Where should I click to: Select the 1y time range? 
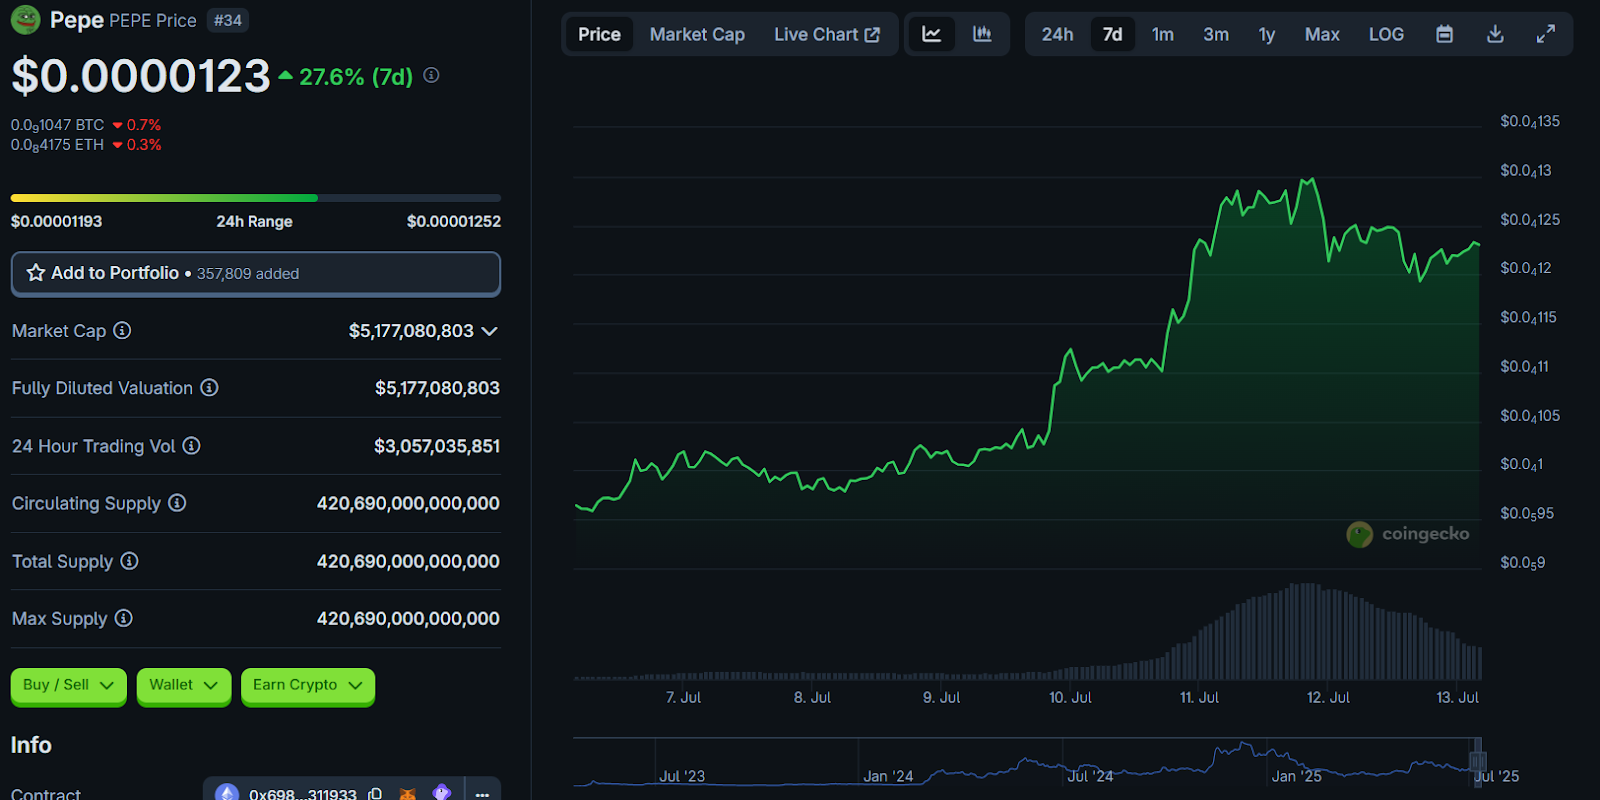point(1266,34)
